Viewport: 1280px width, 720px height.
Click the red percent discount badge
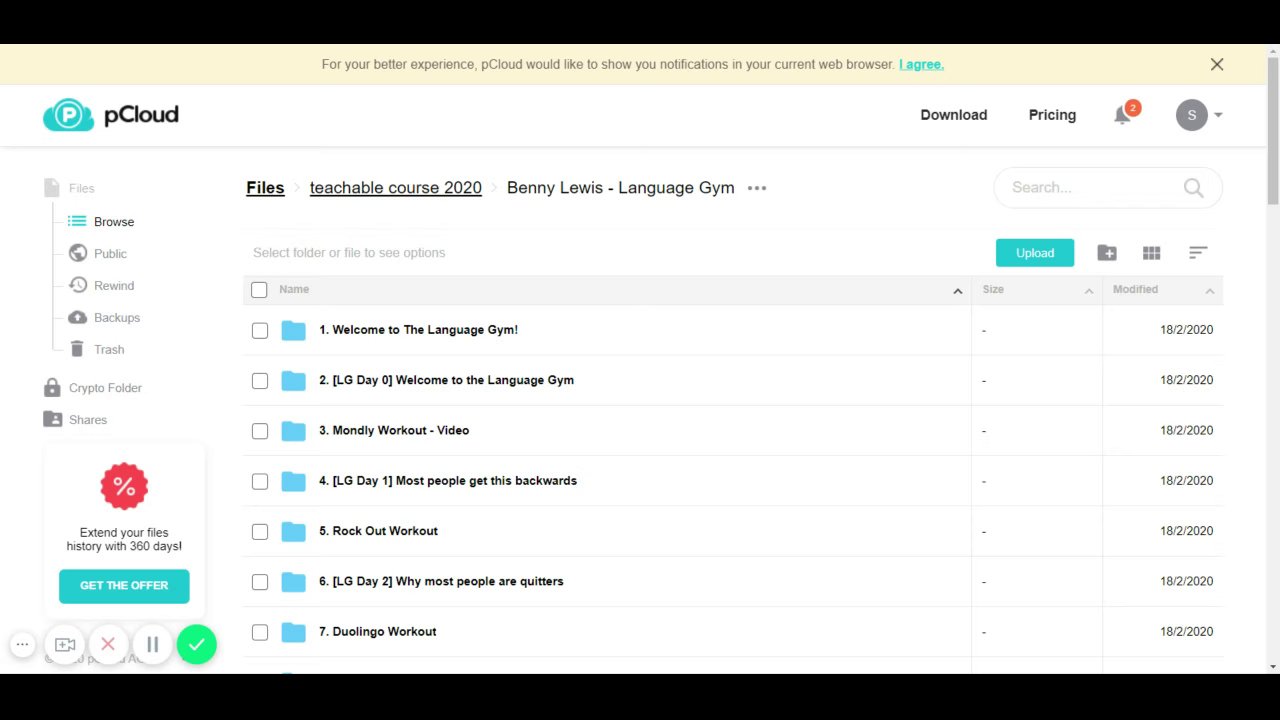click(124, 487)
